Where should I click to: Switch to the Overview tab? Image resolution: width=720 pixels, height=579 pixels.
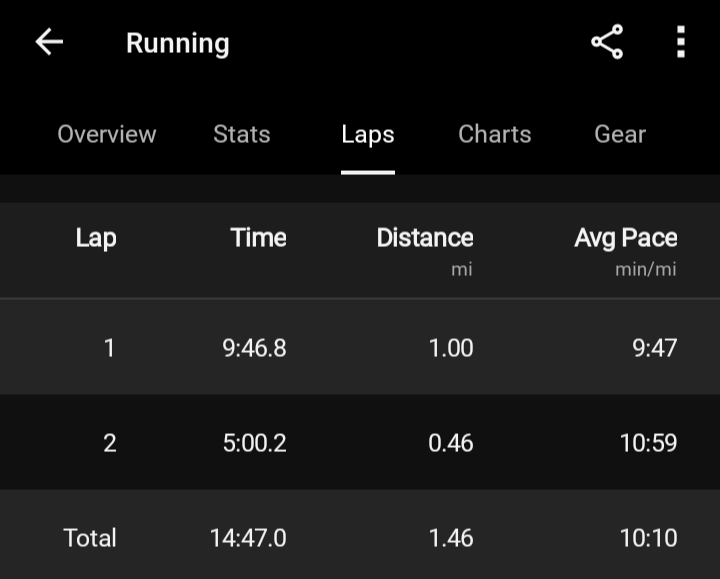[x=107, y=134]
